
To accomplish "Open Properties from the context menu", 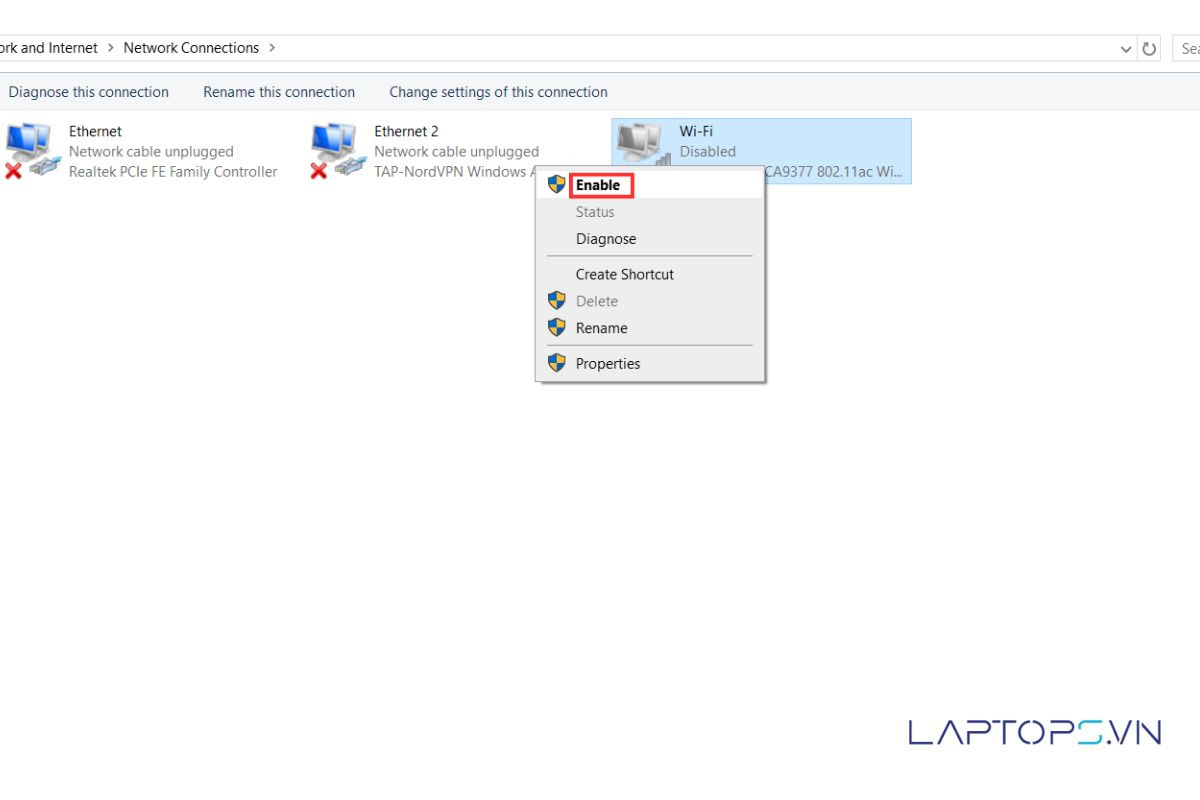I will (x=608, y=364).
